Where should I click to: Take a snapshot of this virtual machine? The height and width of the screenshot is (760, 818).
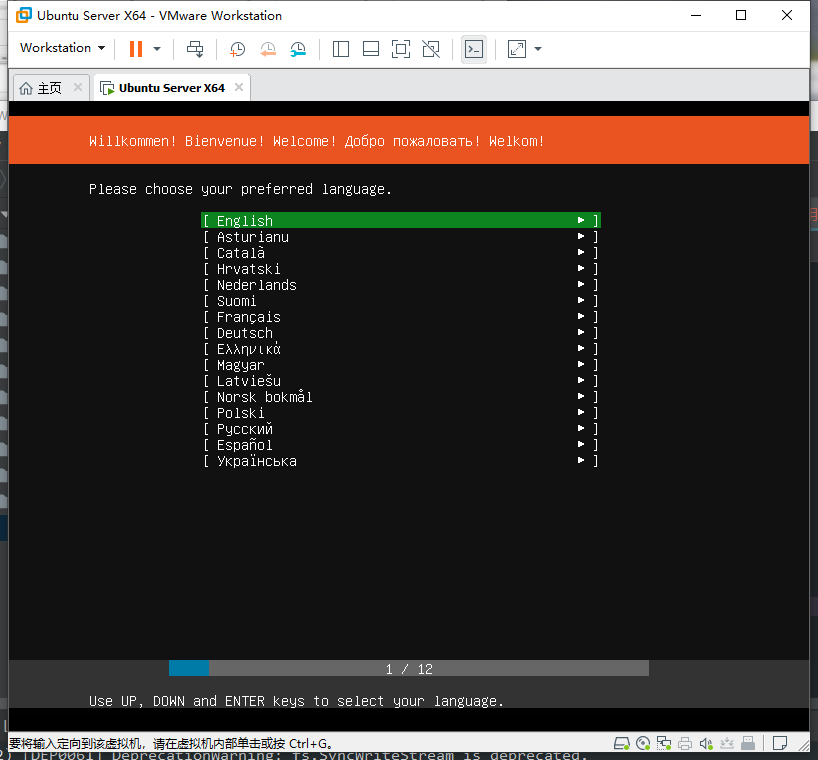tap(237, 49)
